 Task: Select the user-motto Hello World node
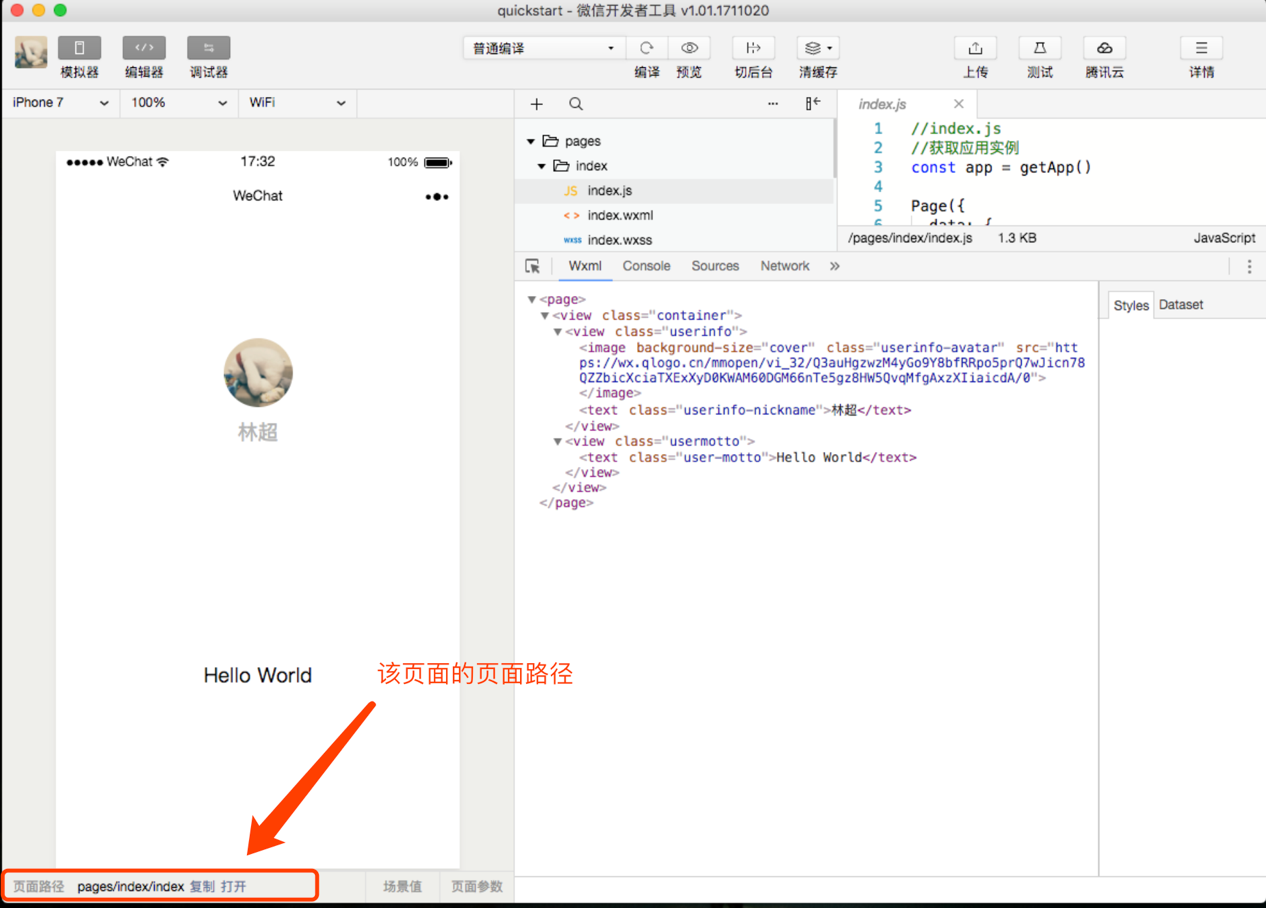point(748,457)
